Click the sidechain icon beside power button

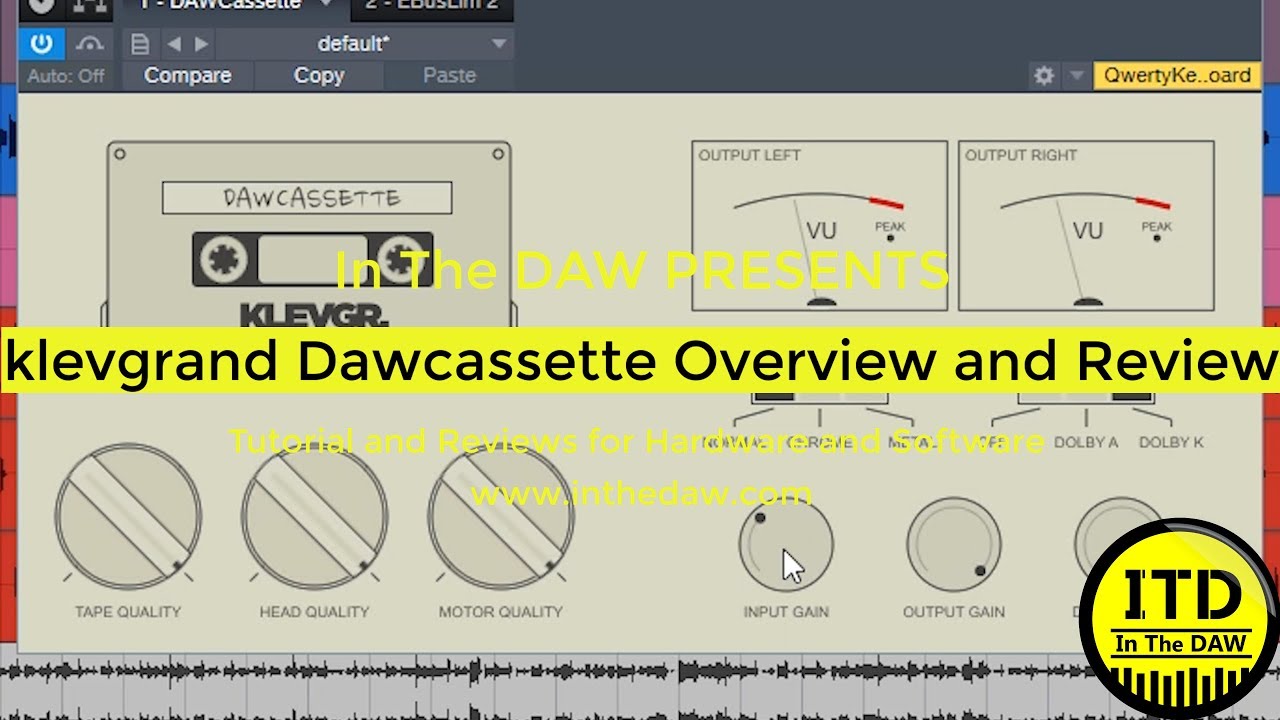[91, 43]
